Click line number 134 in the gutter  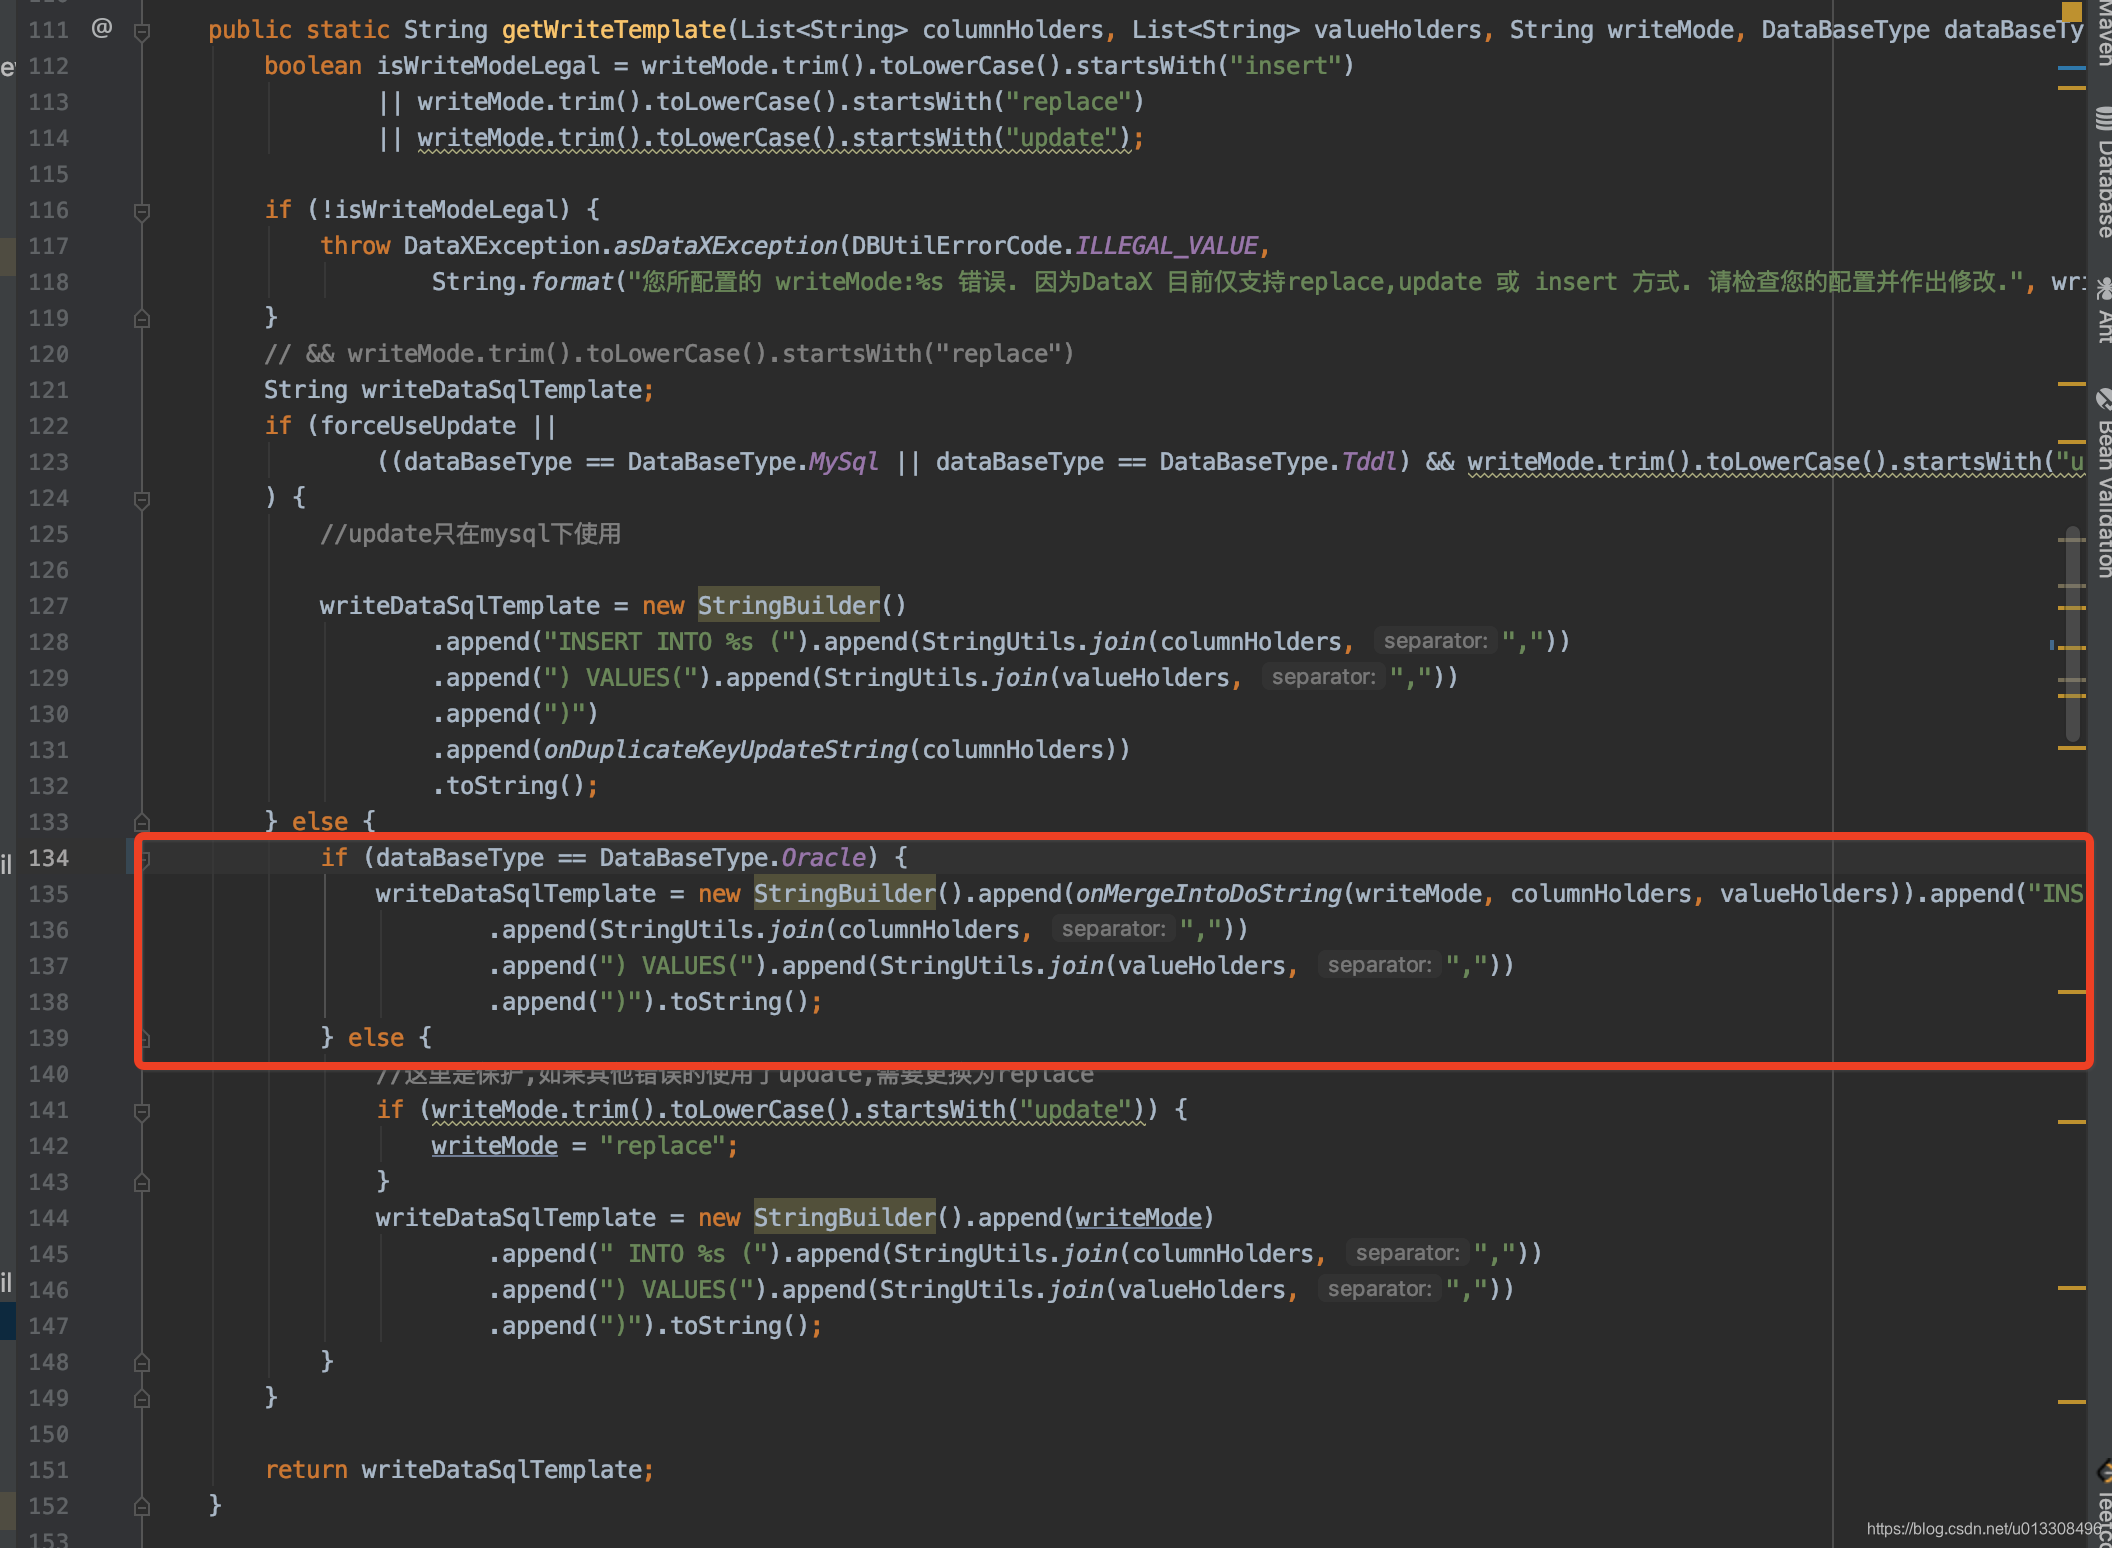[49, 858]
